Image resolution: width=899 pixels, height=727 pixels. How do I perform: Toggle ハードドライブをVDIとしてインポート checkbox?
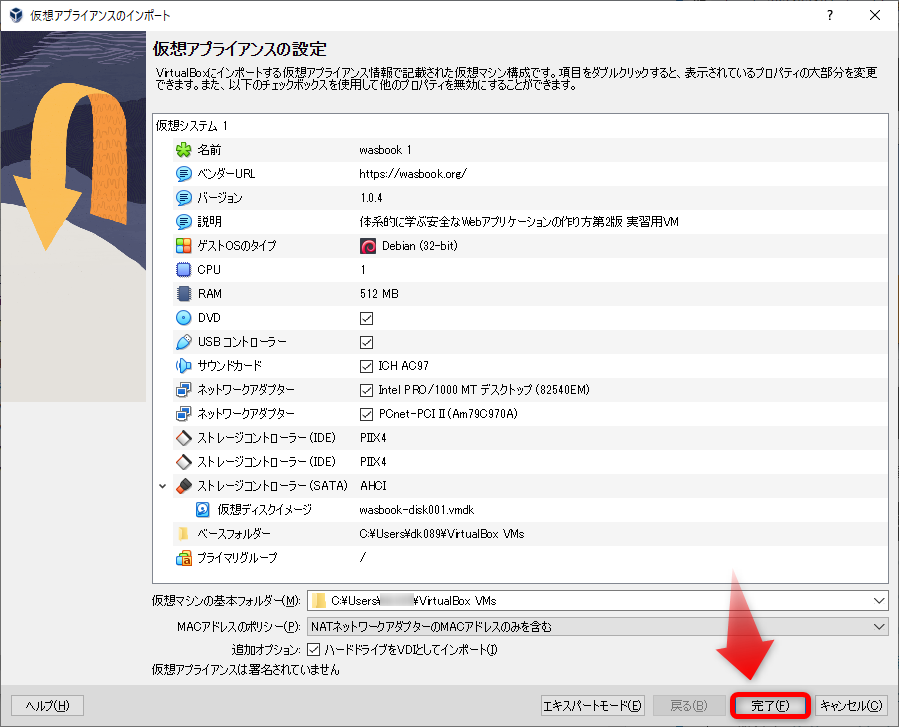[x=314, y=650]
